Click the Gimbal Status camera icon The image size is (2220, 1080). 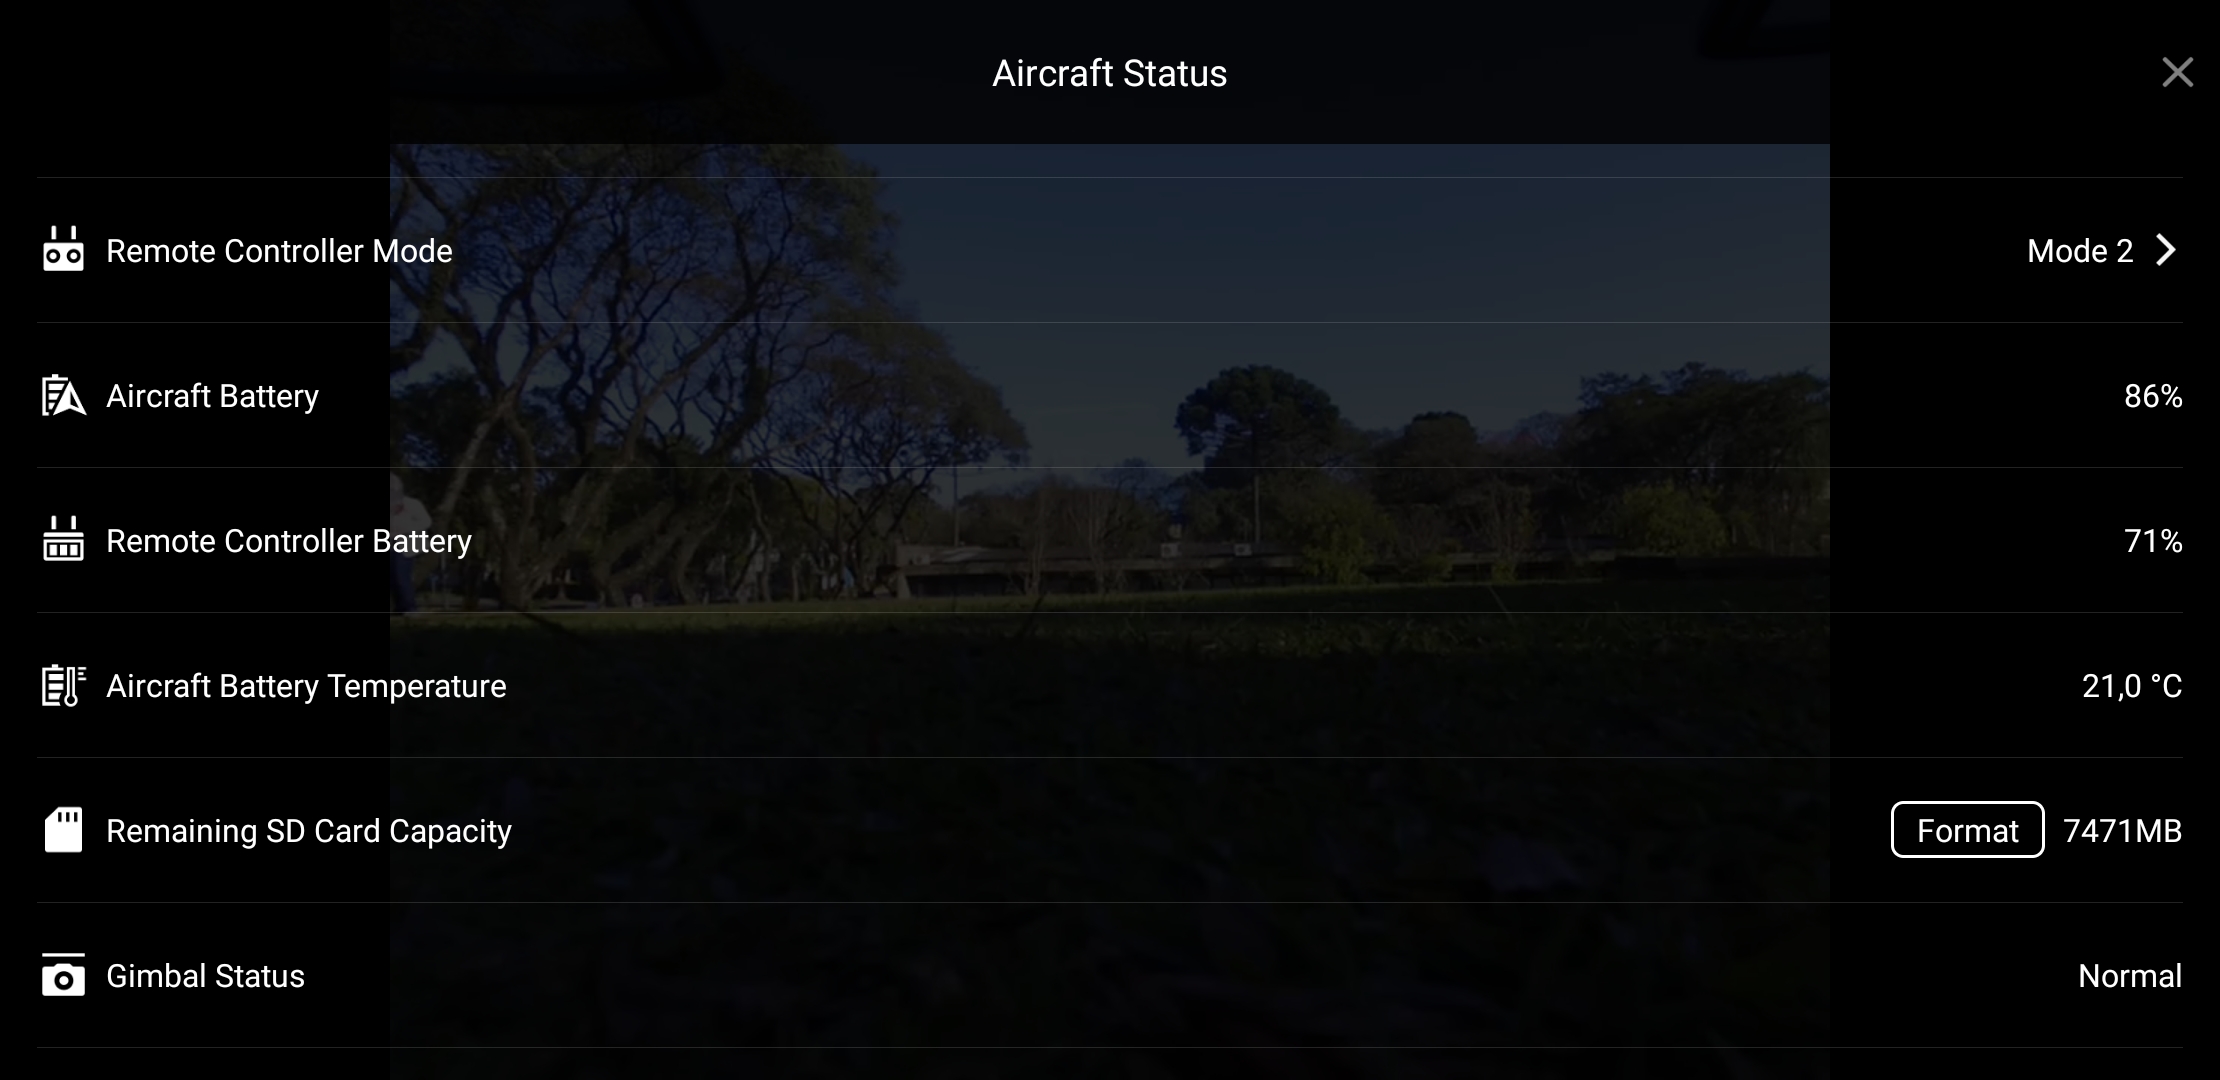click(63, 975)
